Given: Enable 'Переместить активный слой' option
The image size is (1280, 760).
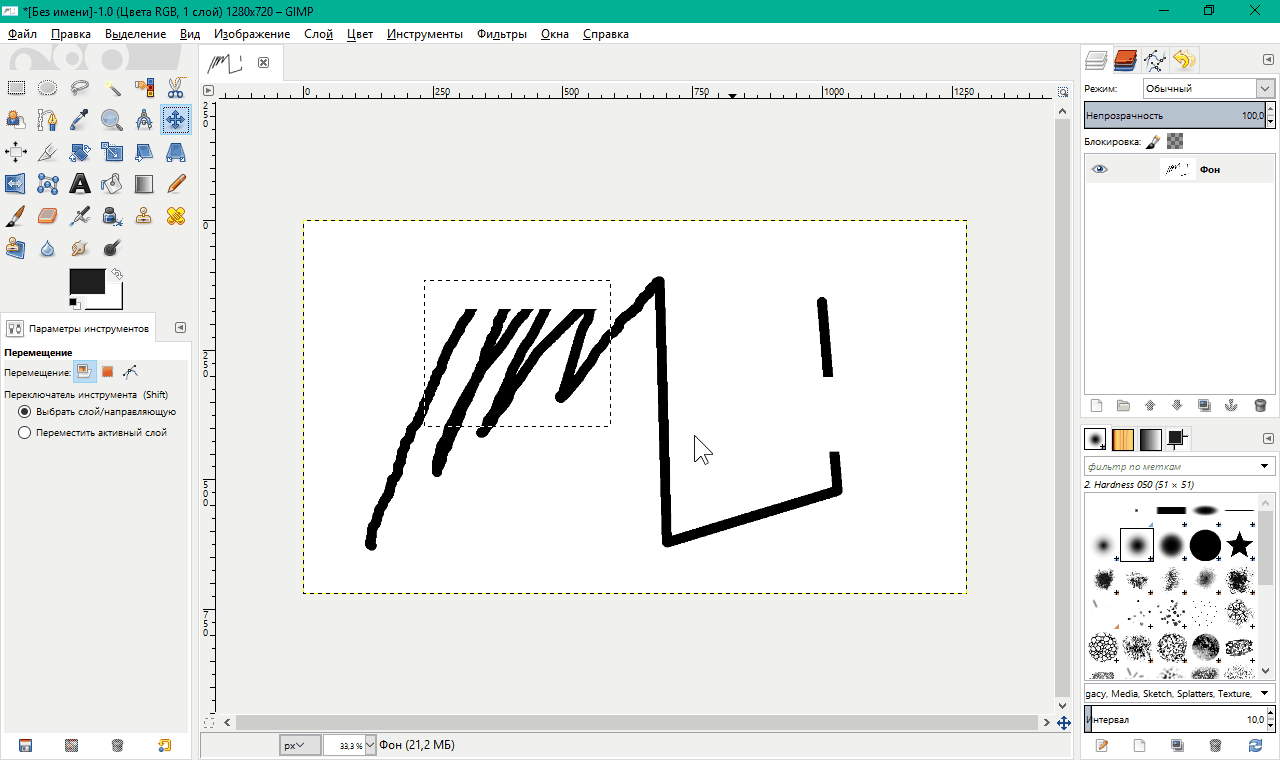Looking at the screenshot, I should click(25, 433).
